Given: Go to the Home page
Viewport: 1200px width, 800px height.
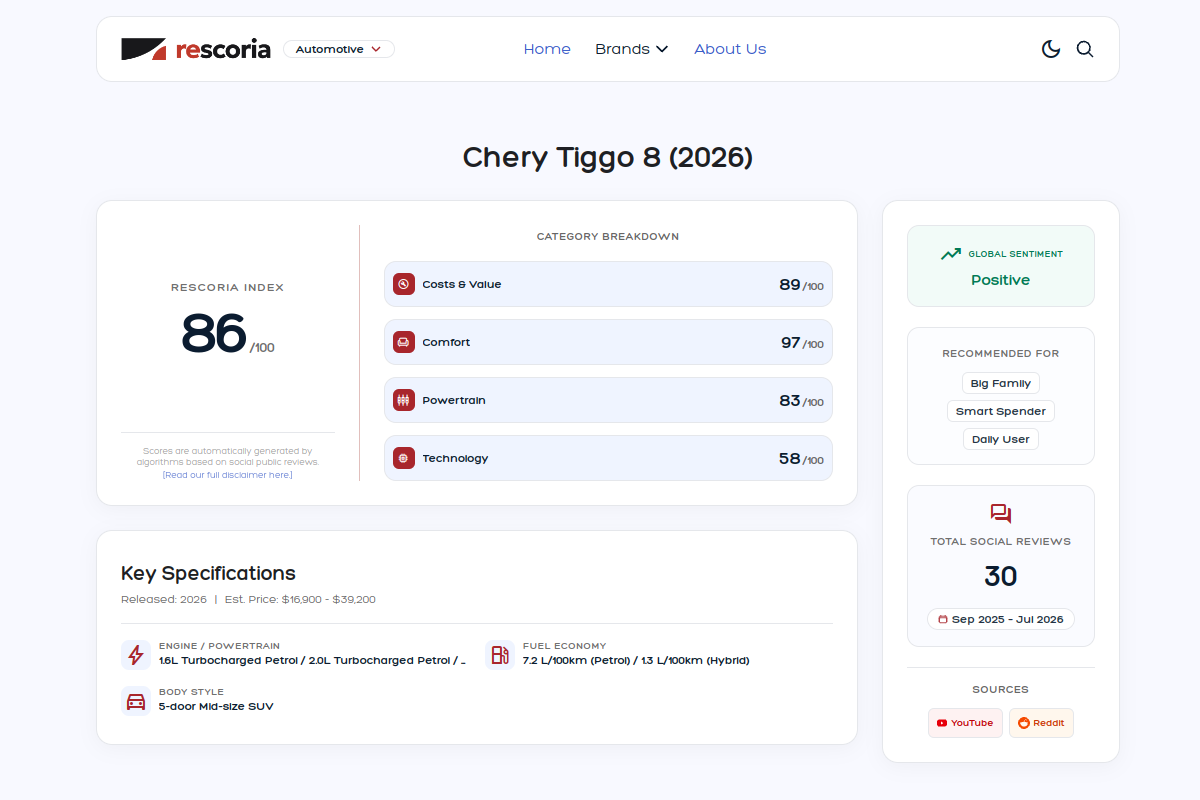Looking at the screenshot, I should click(547, 49).
